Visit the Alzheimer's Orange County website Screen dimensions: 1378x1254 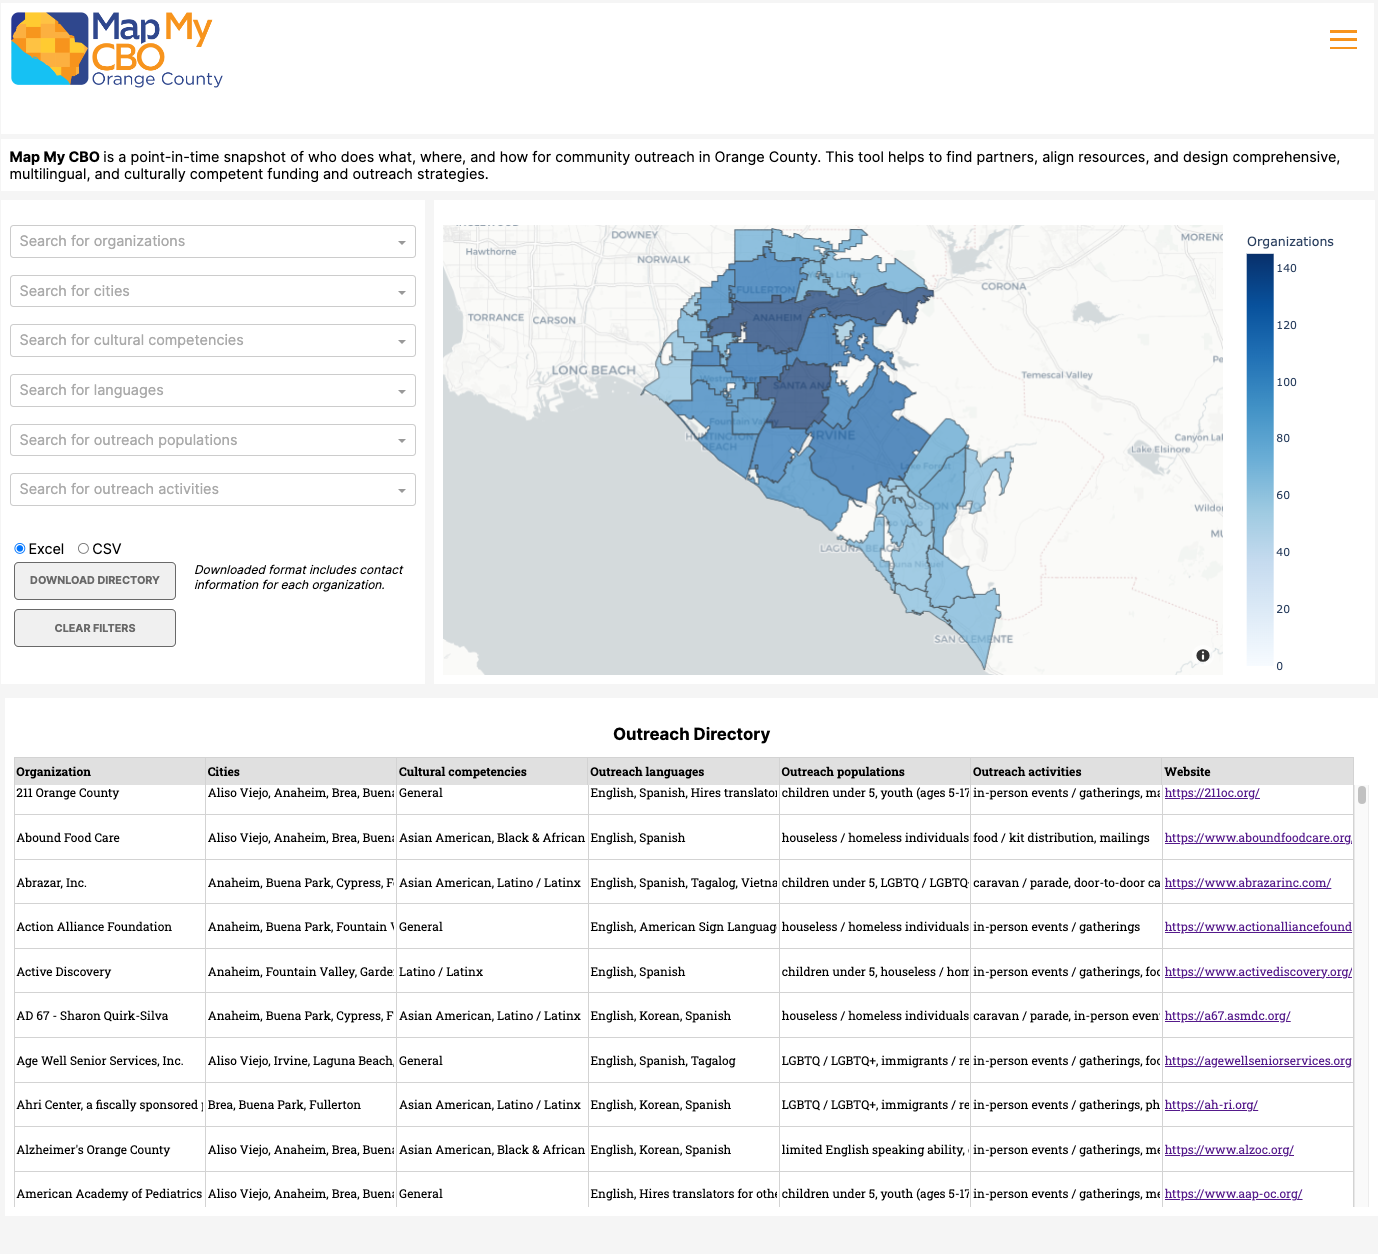1229,1150
